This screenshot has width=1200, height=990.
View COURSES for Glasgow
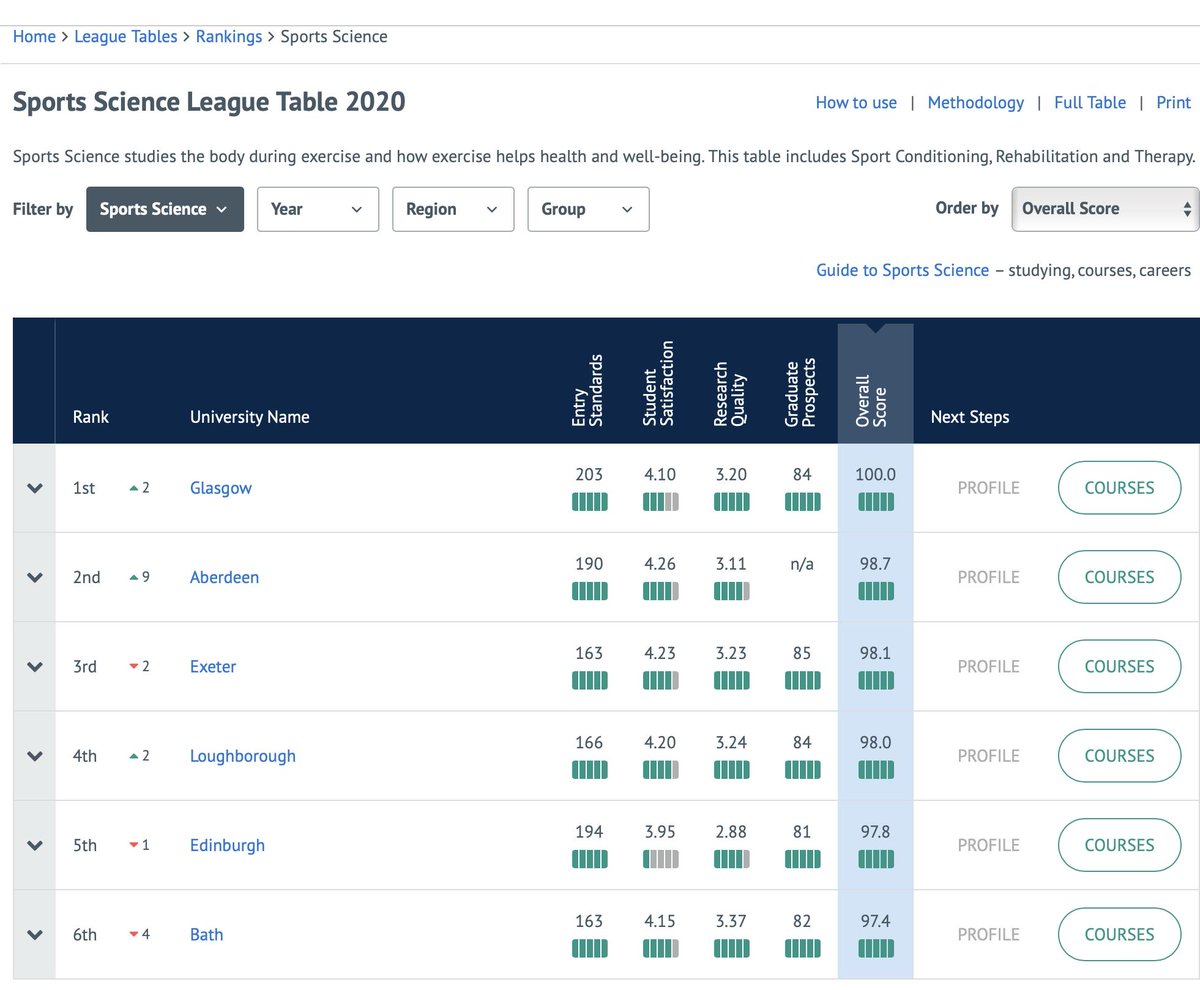(x=1119, y=488)
